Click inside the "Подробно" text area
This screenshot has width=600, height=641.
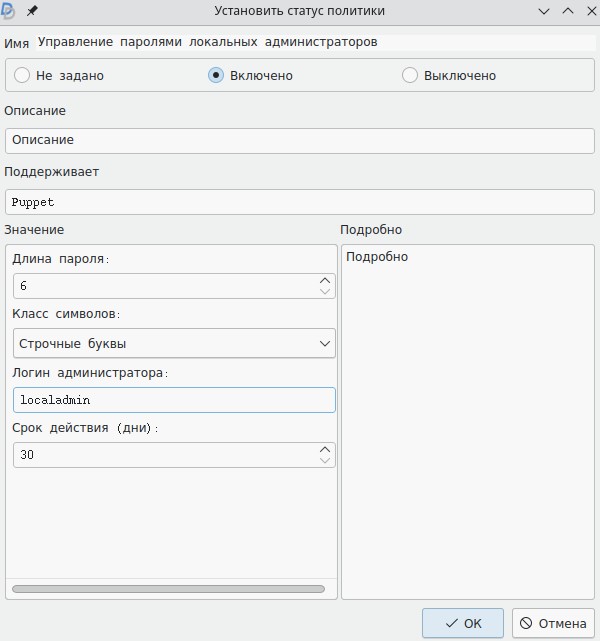[467, 420]
